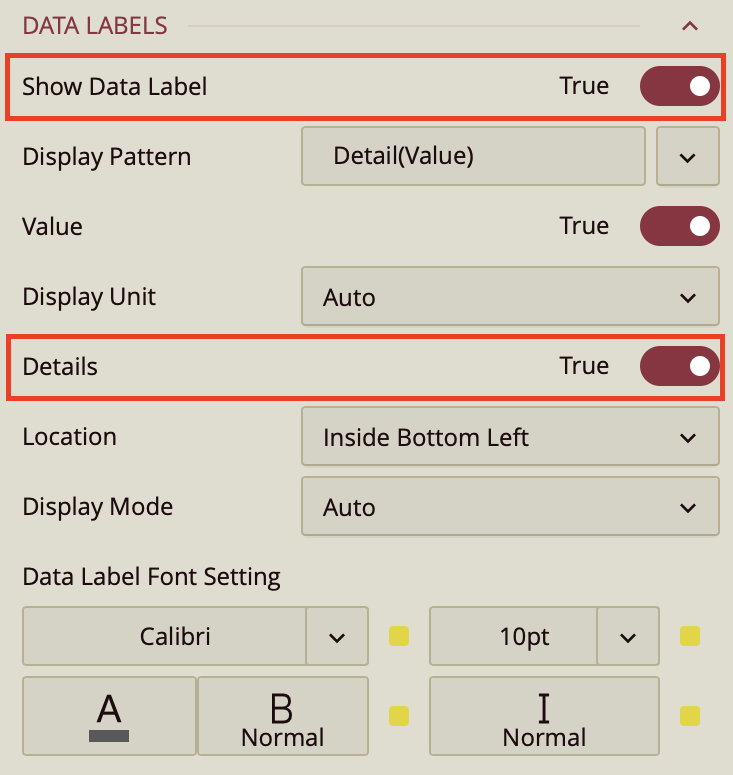Collapse the Data Labels section chevron
733x775 pixels.
689,26
